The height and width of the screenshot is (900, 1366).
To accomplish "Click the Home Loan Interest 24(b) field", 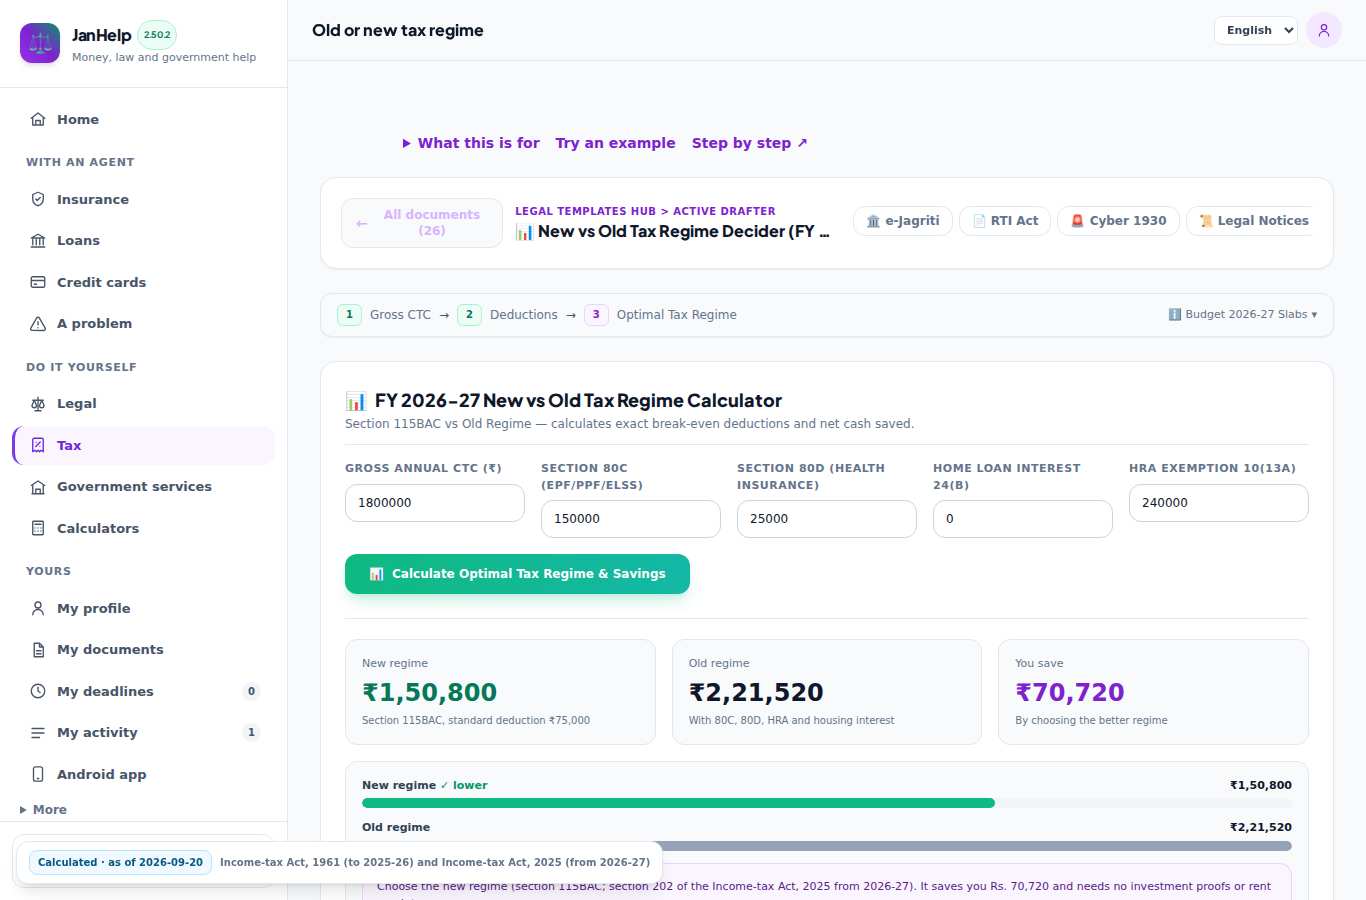I will (x=1023, y=519).
